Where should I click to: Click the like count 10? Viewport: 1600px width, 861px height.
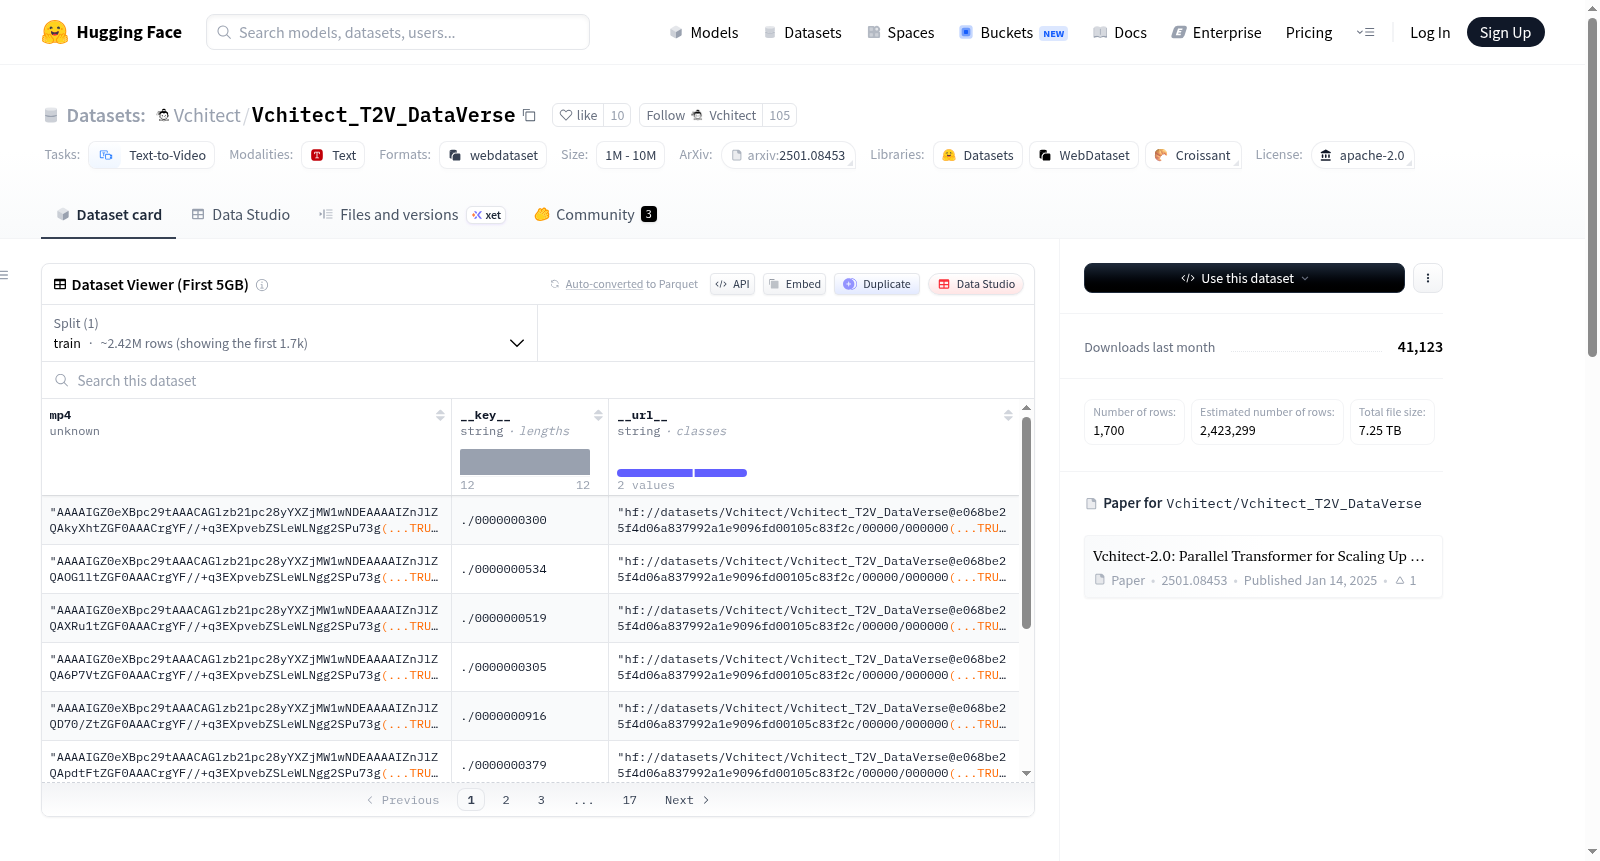pos(617,116)
